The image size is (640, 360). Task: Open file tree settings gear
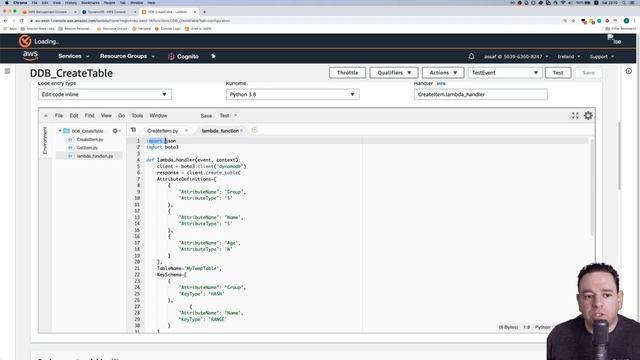point(116,131)
